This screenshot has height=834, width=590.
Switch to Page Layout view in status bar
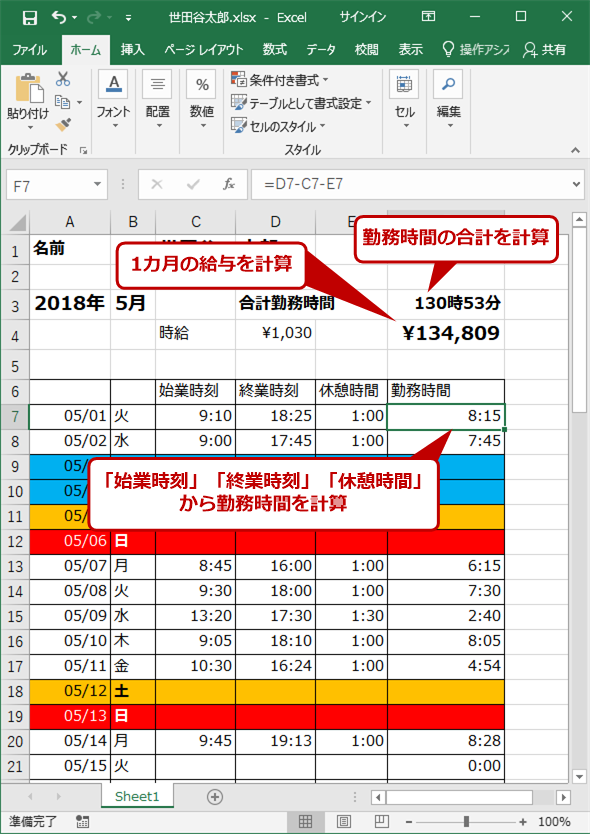[344, 821]
